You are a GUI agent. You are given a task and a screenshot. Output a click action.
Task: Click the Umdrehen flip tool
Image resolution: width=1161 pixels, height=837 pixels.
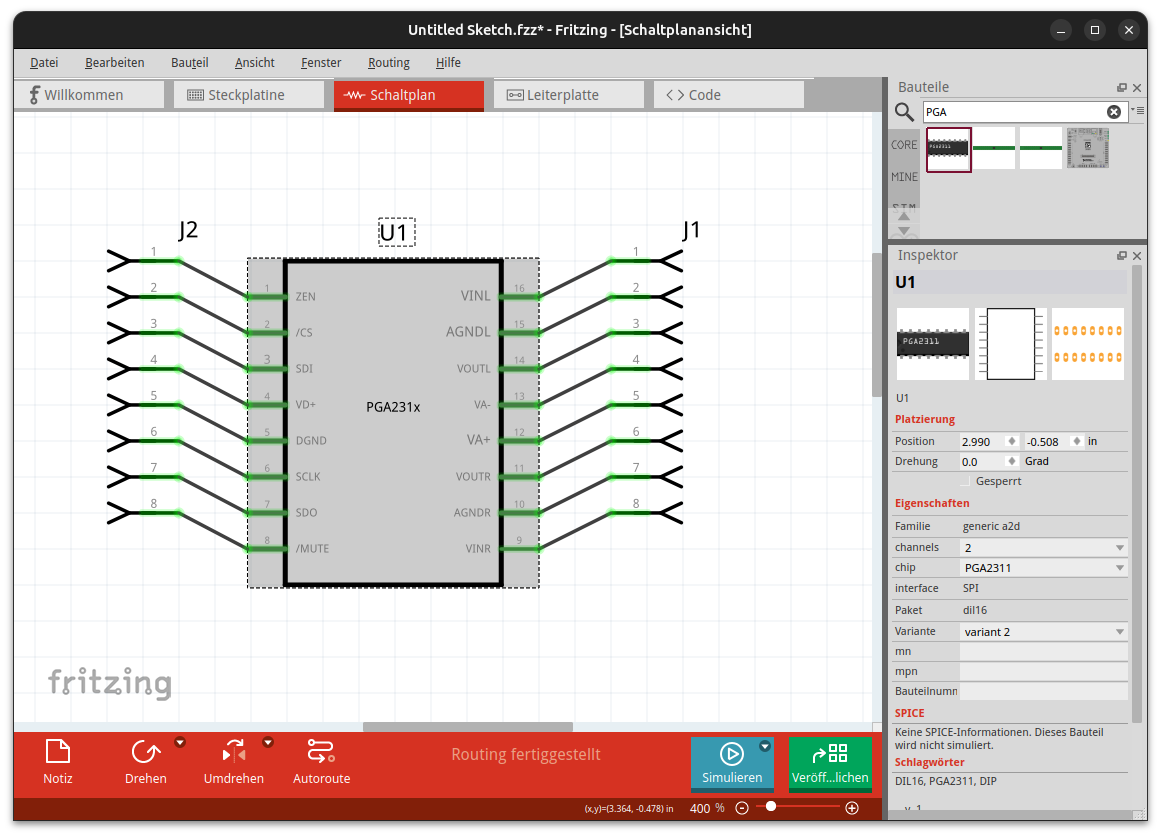(x=233, y=761)
